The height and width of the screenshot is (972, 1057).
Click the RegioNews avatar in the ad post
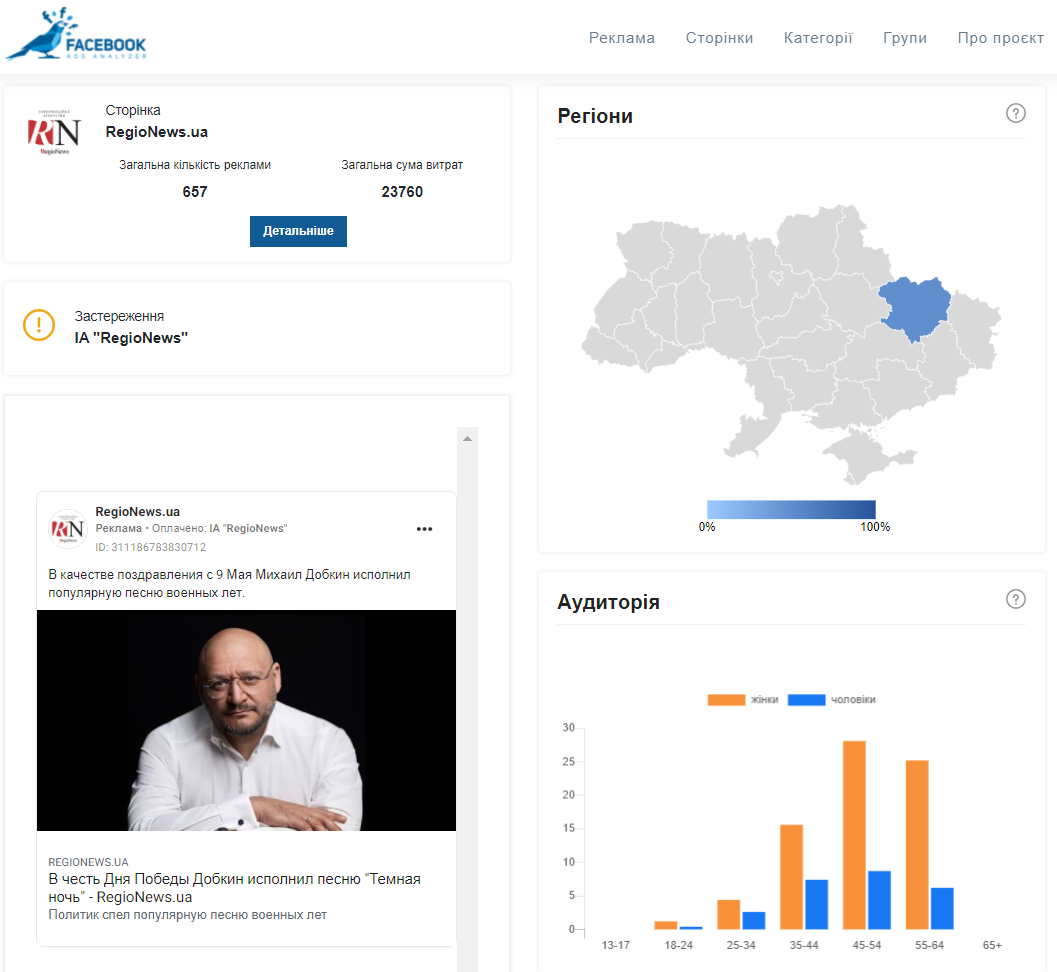pyautogui.click(x=68, y=529)
